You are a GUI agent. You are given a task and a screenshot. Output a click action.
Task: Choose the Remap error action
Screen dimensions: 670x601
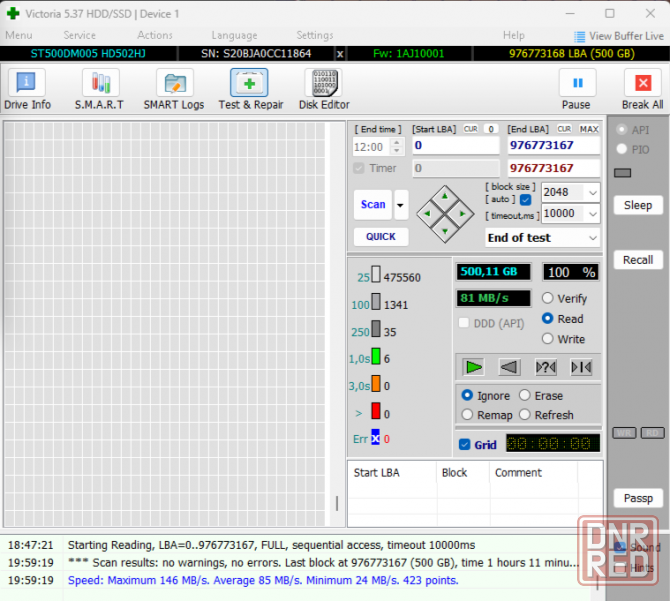468,415
